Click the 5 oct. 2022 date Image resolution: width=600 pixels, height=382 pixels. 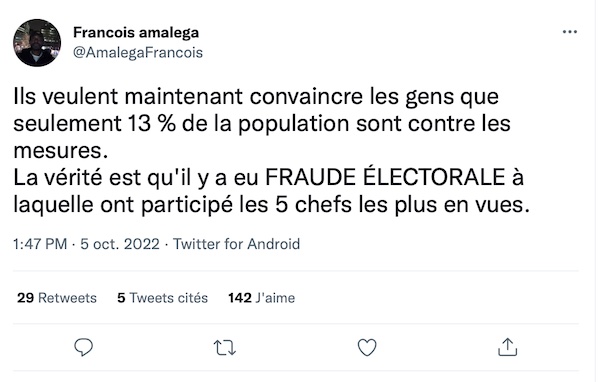pos(120,244)
